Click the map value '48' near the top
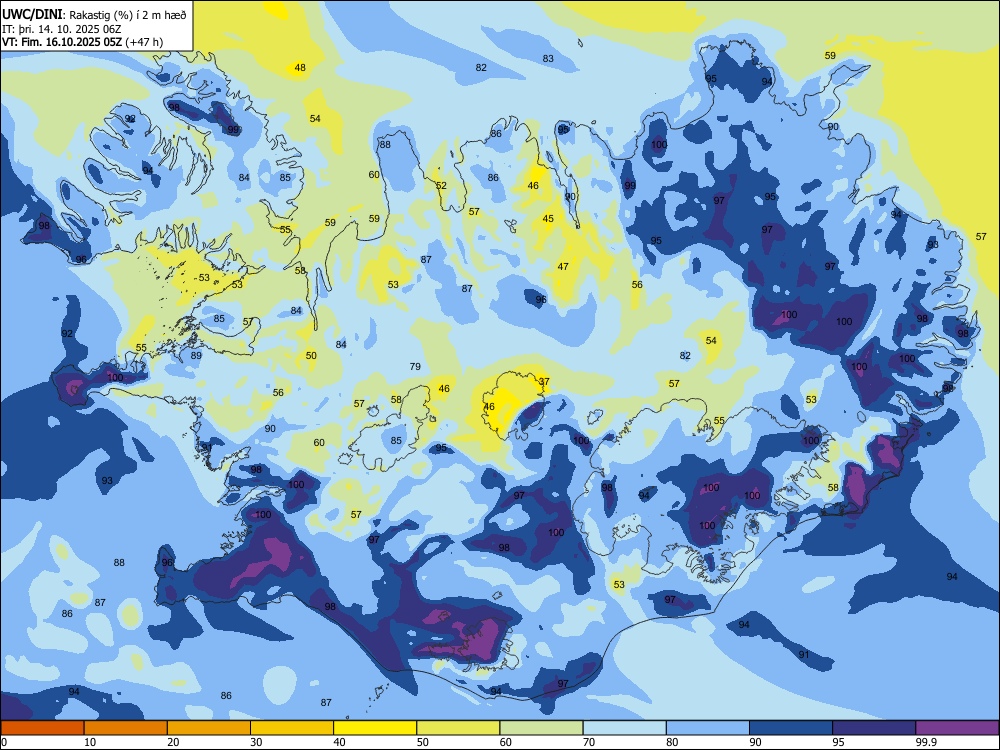 [x=300, y=68]
